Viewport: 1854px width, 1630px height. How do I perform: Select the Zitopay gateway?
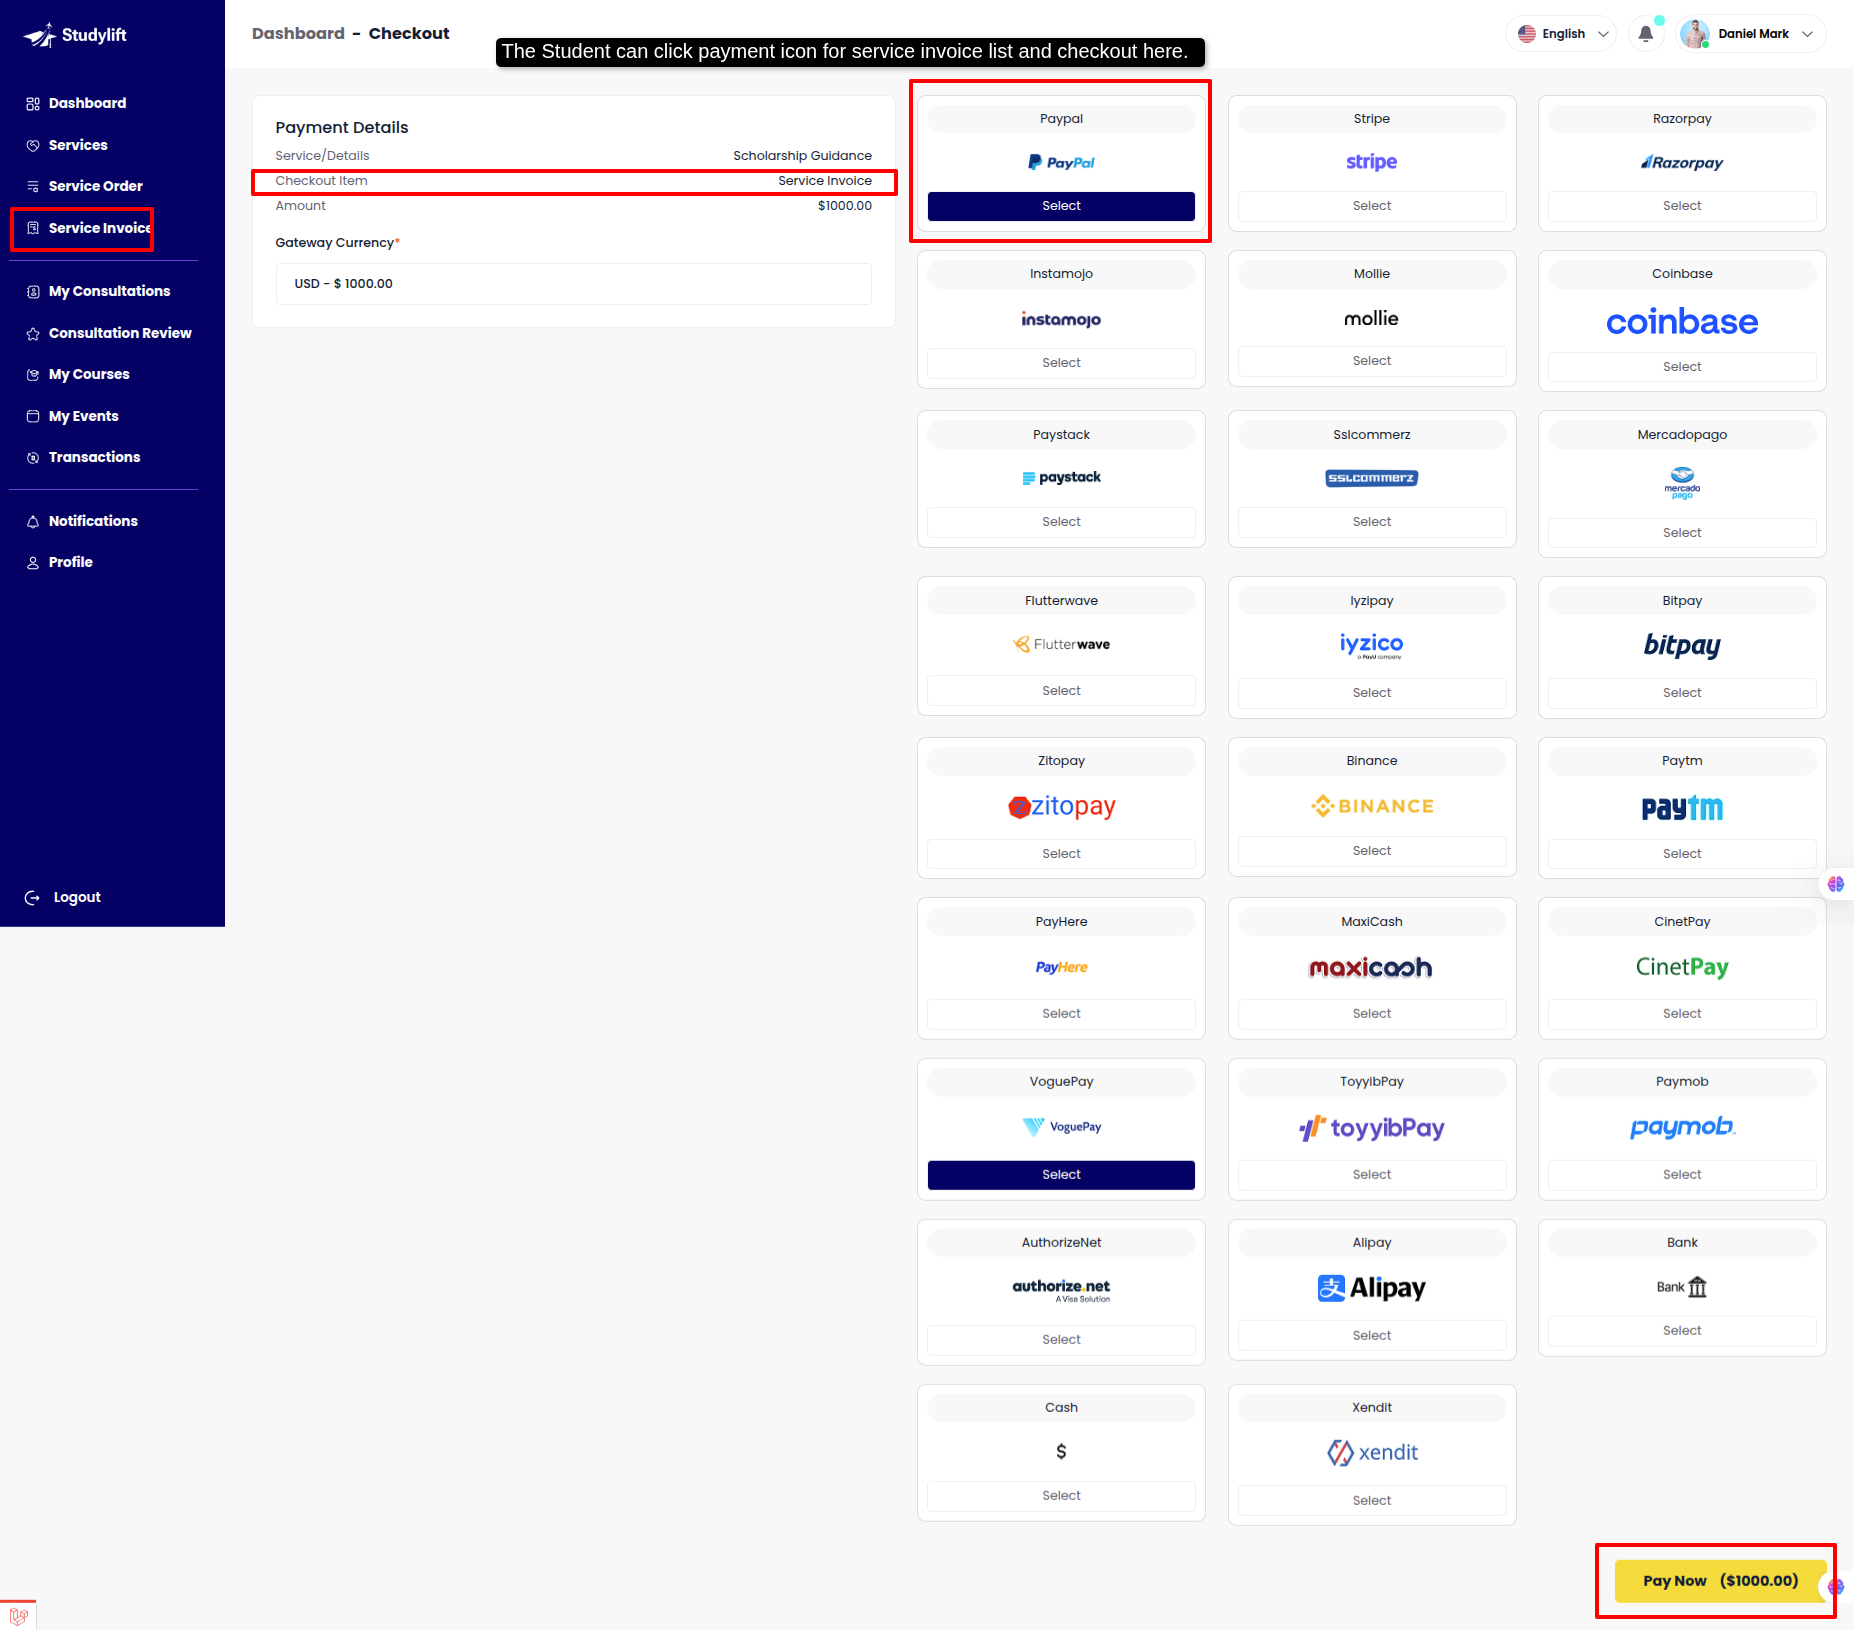[x=1061, y=854]
